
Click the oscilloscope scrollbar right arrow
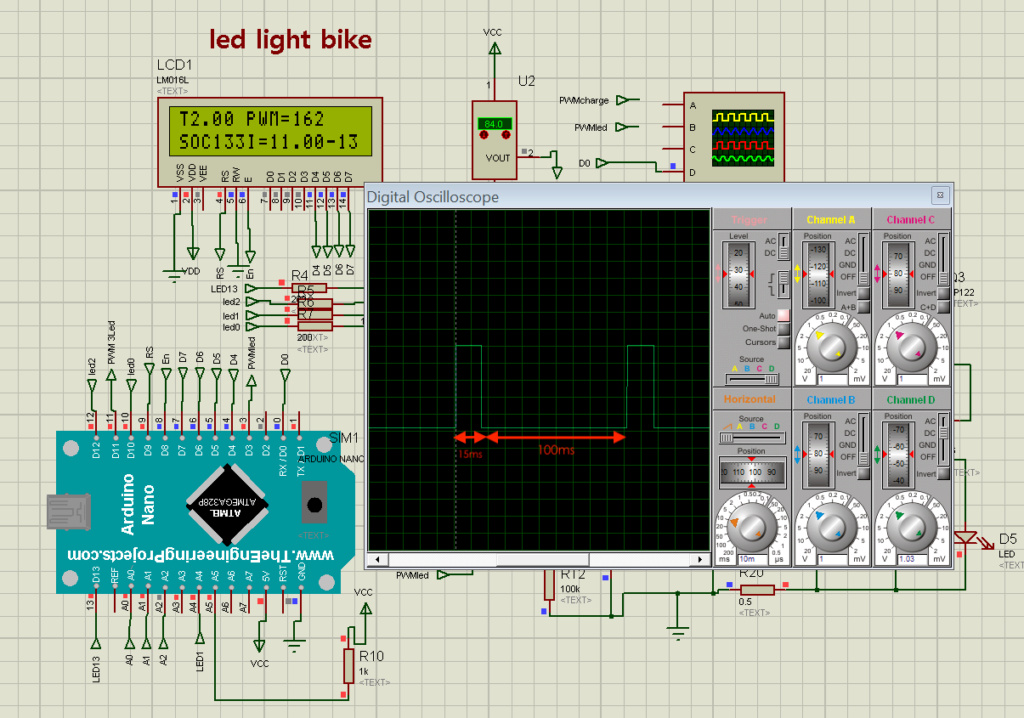[701, 559]
